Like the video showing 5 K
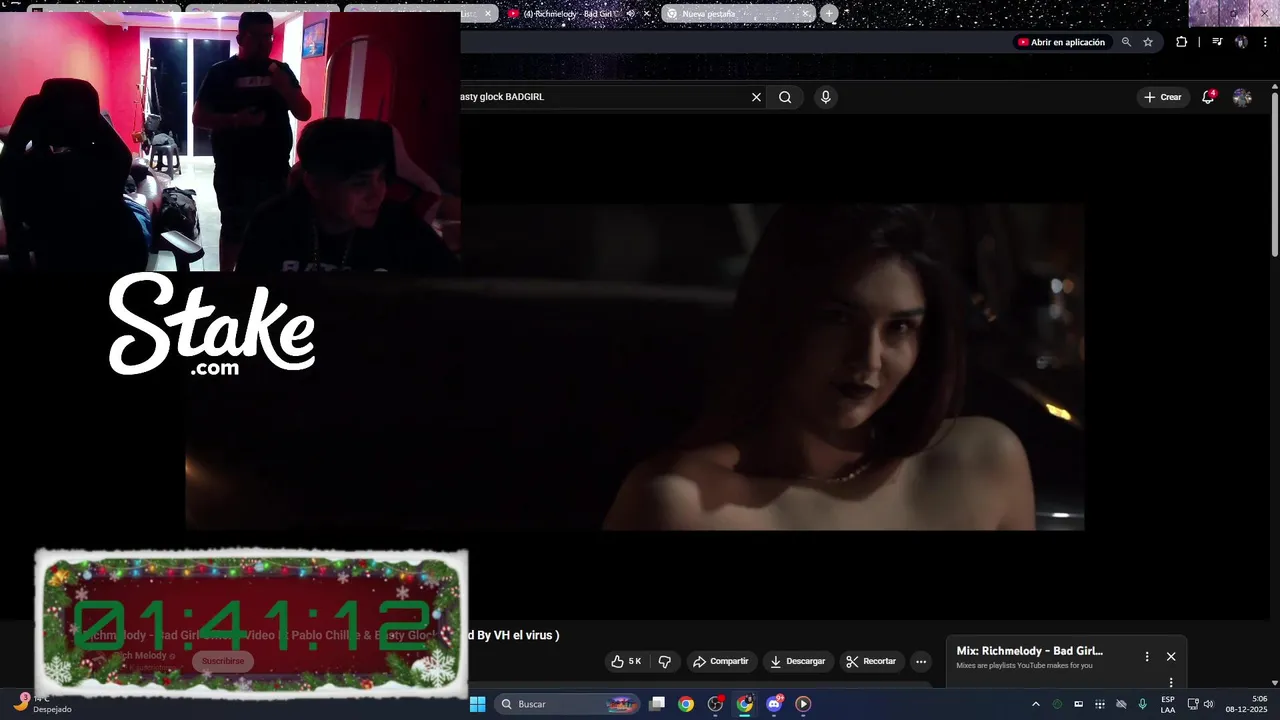The width and height of the screenshot is (1280, 720). (627, 661)
